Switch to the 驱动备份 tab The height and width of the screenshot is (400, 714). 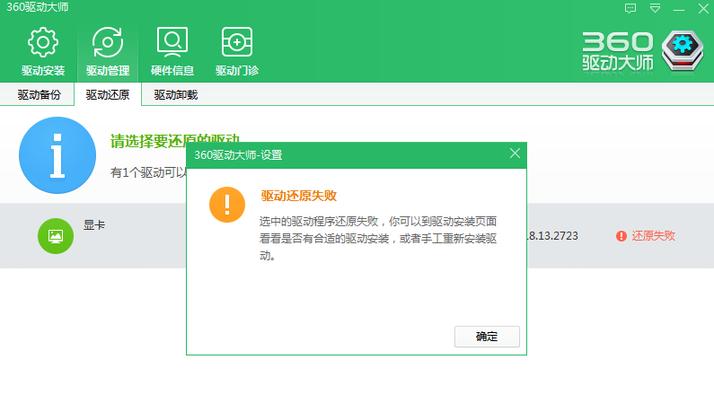click(x=38, y=95)
